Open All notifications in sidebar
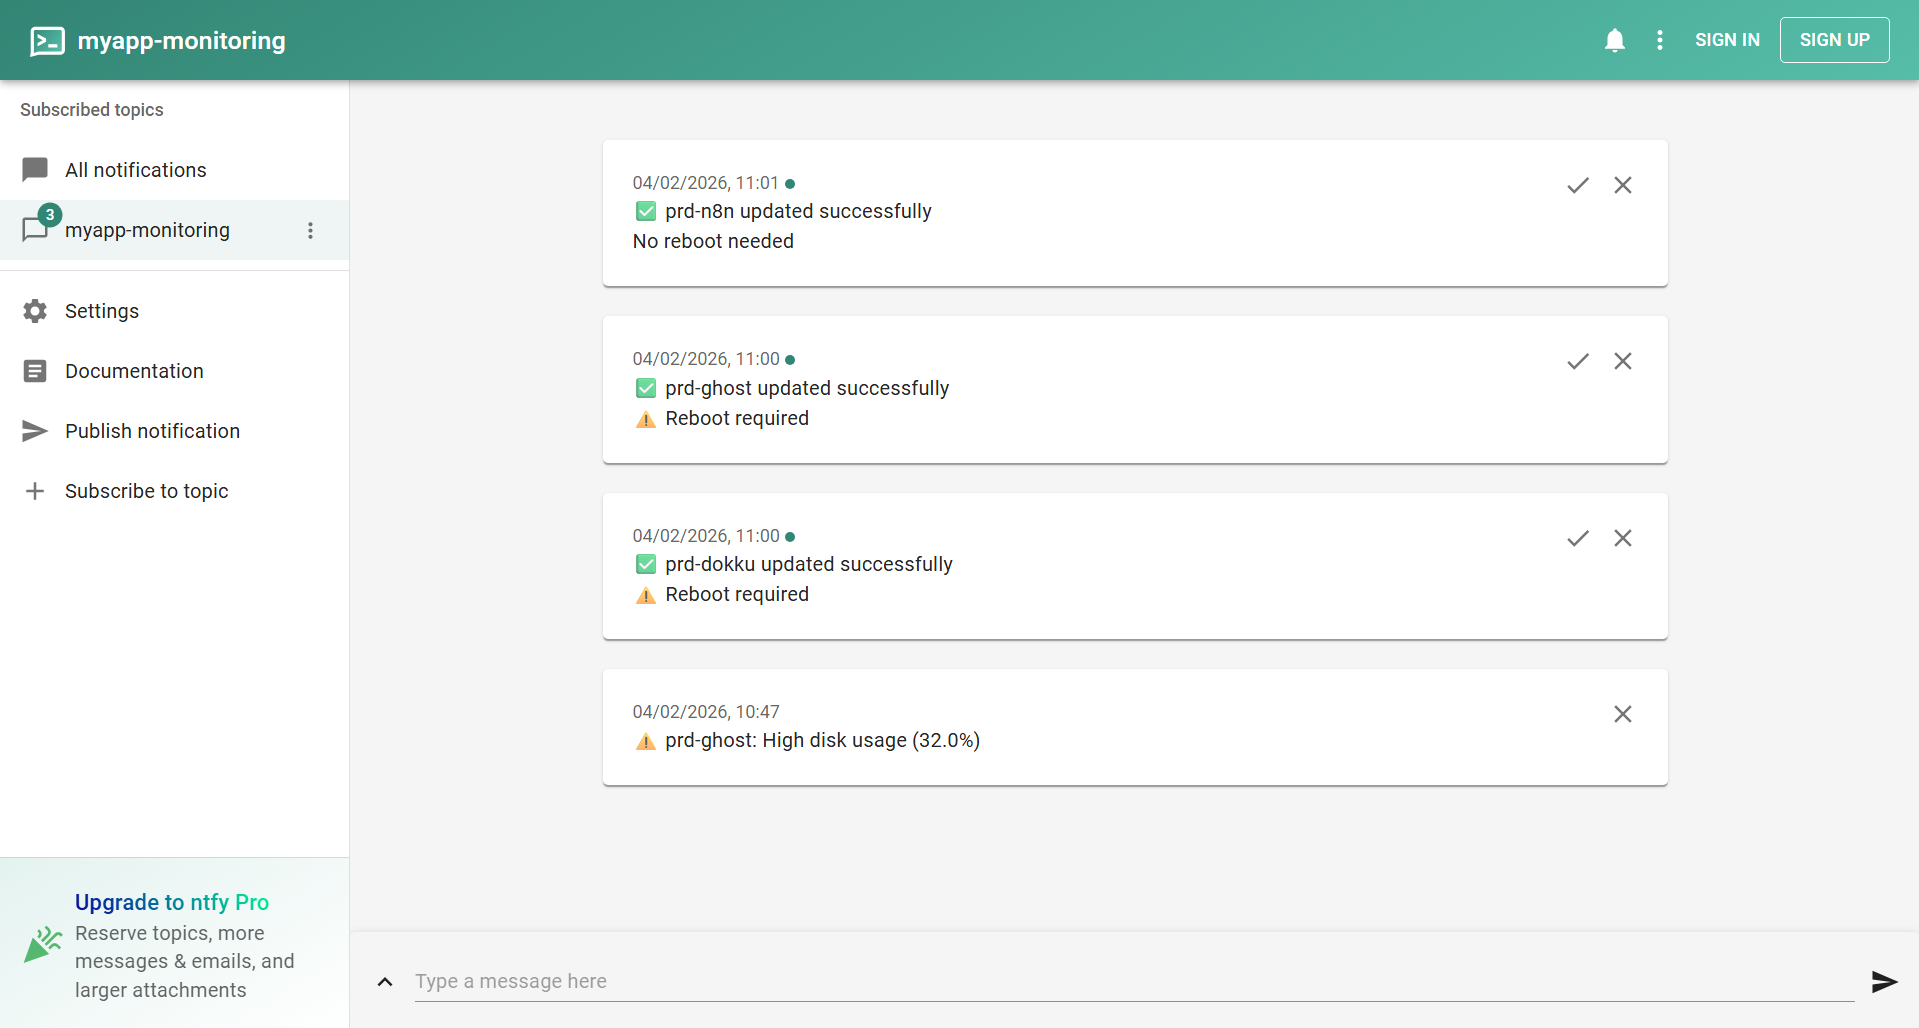Image resolution: width=1919 pixels, height=1028 pixels. [135, 170]
